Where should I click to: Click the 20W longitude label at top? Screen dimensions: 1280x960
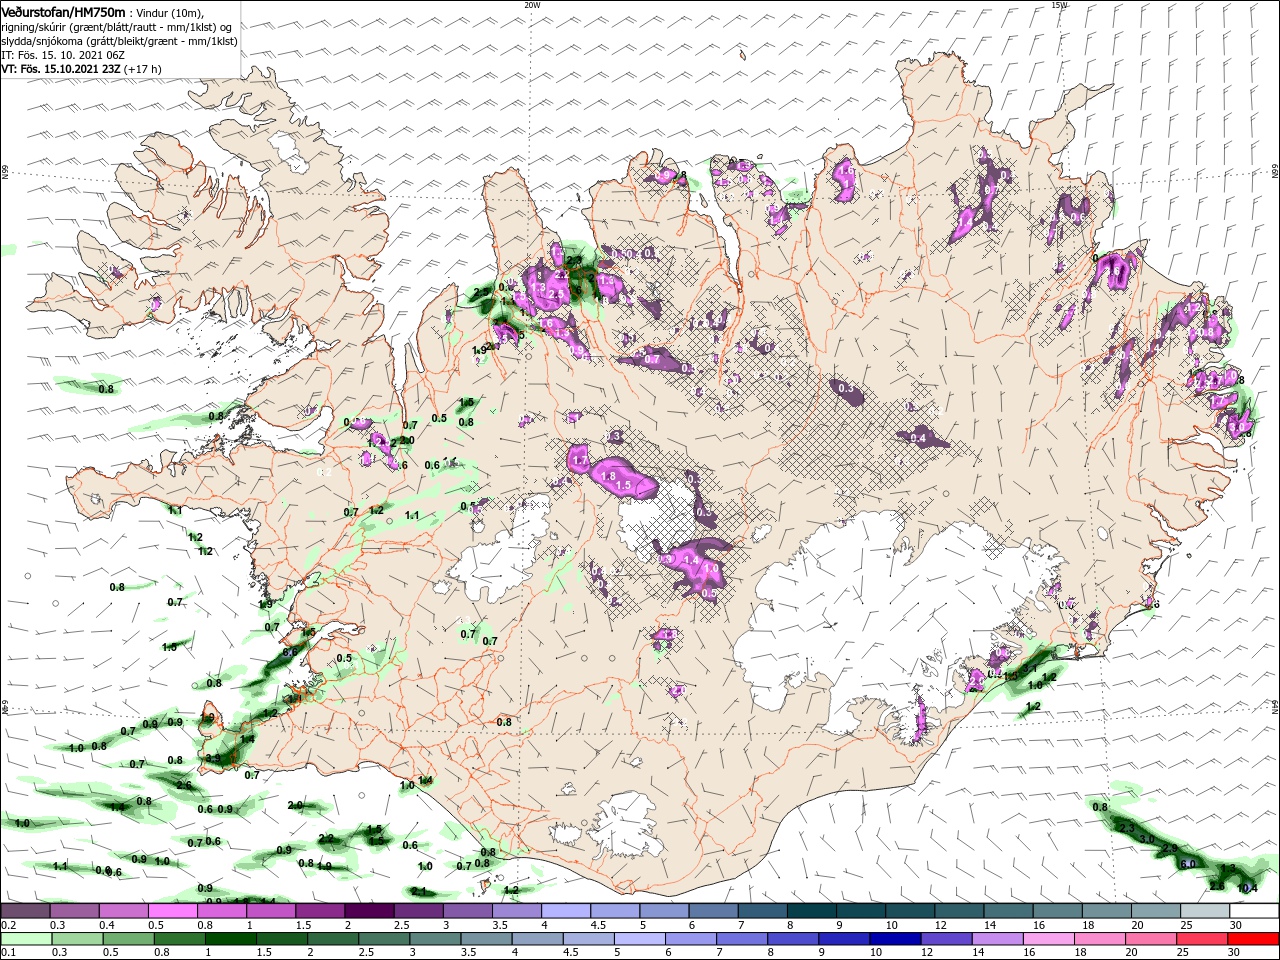(532, 5)
